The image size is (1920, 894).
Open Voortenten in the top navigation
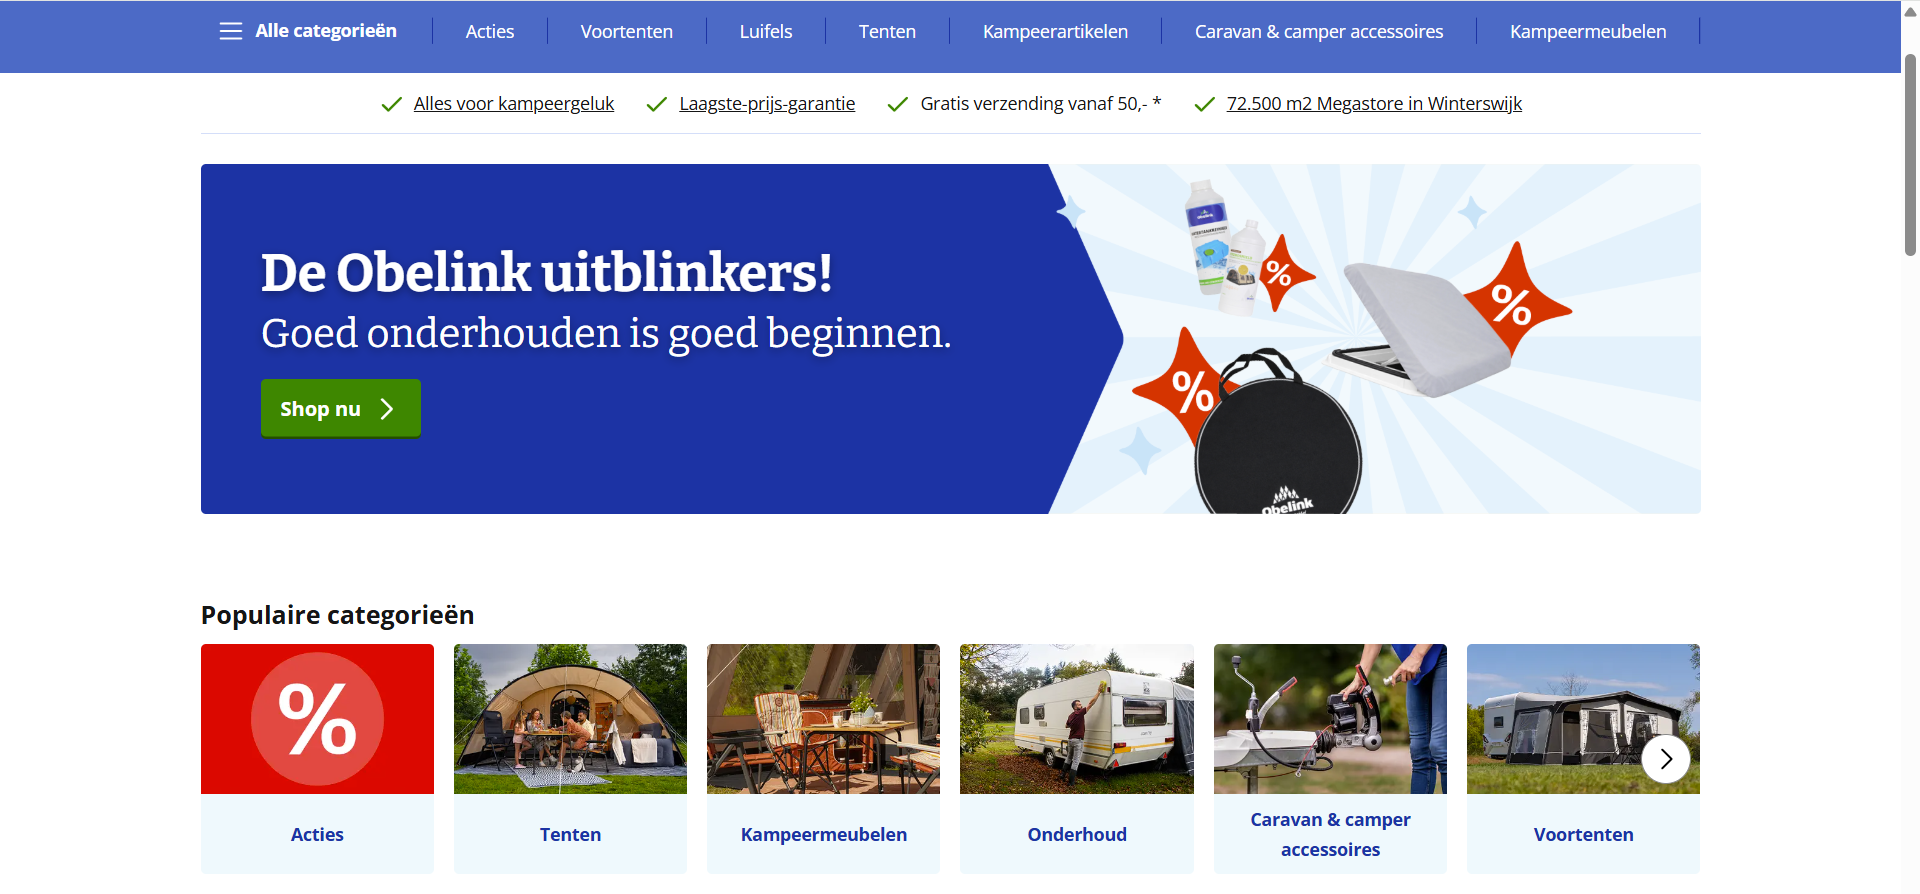tap(627, 32)
